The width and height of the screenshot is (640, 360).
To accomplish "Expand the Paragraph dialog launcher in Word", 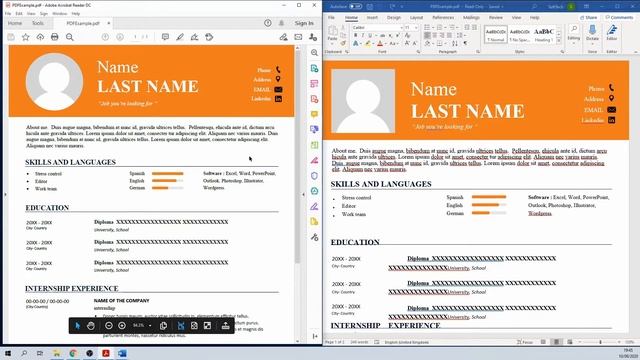I will (x=478, y=52).
